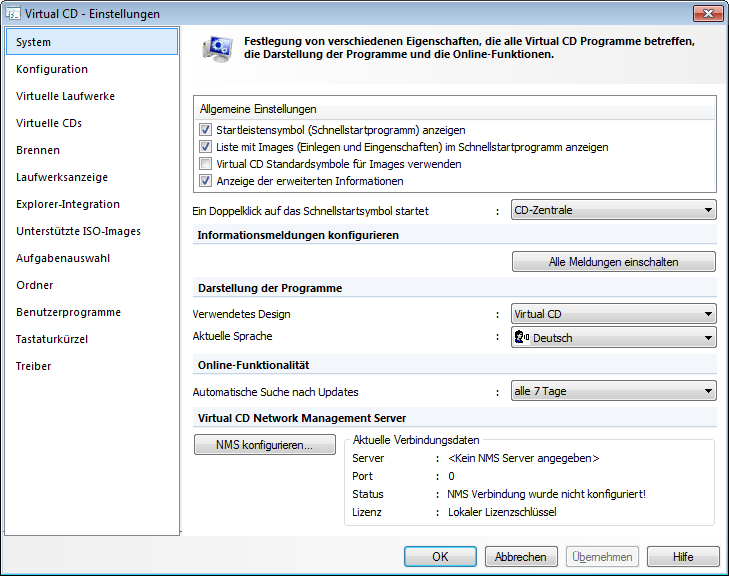Toggle Liste mit Images im Schnellstartprogramm checkbox
This screenshot has width=729, height=576.
pos(205,147)
